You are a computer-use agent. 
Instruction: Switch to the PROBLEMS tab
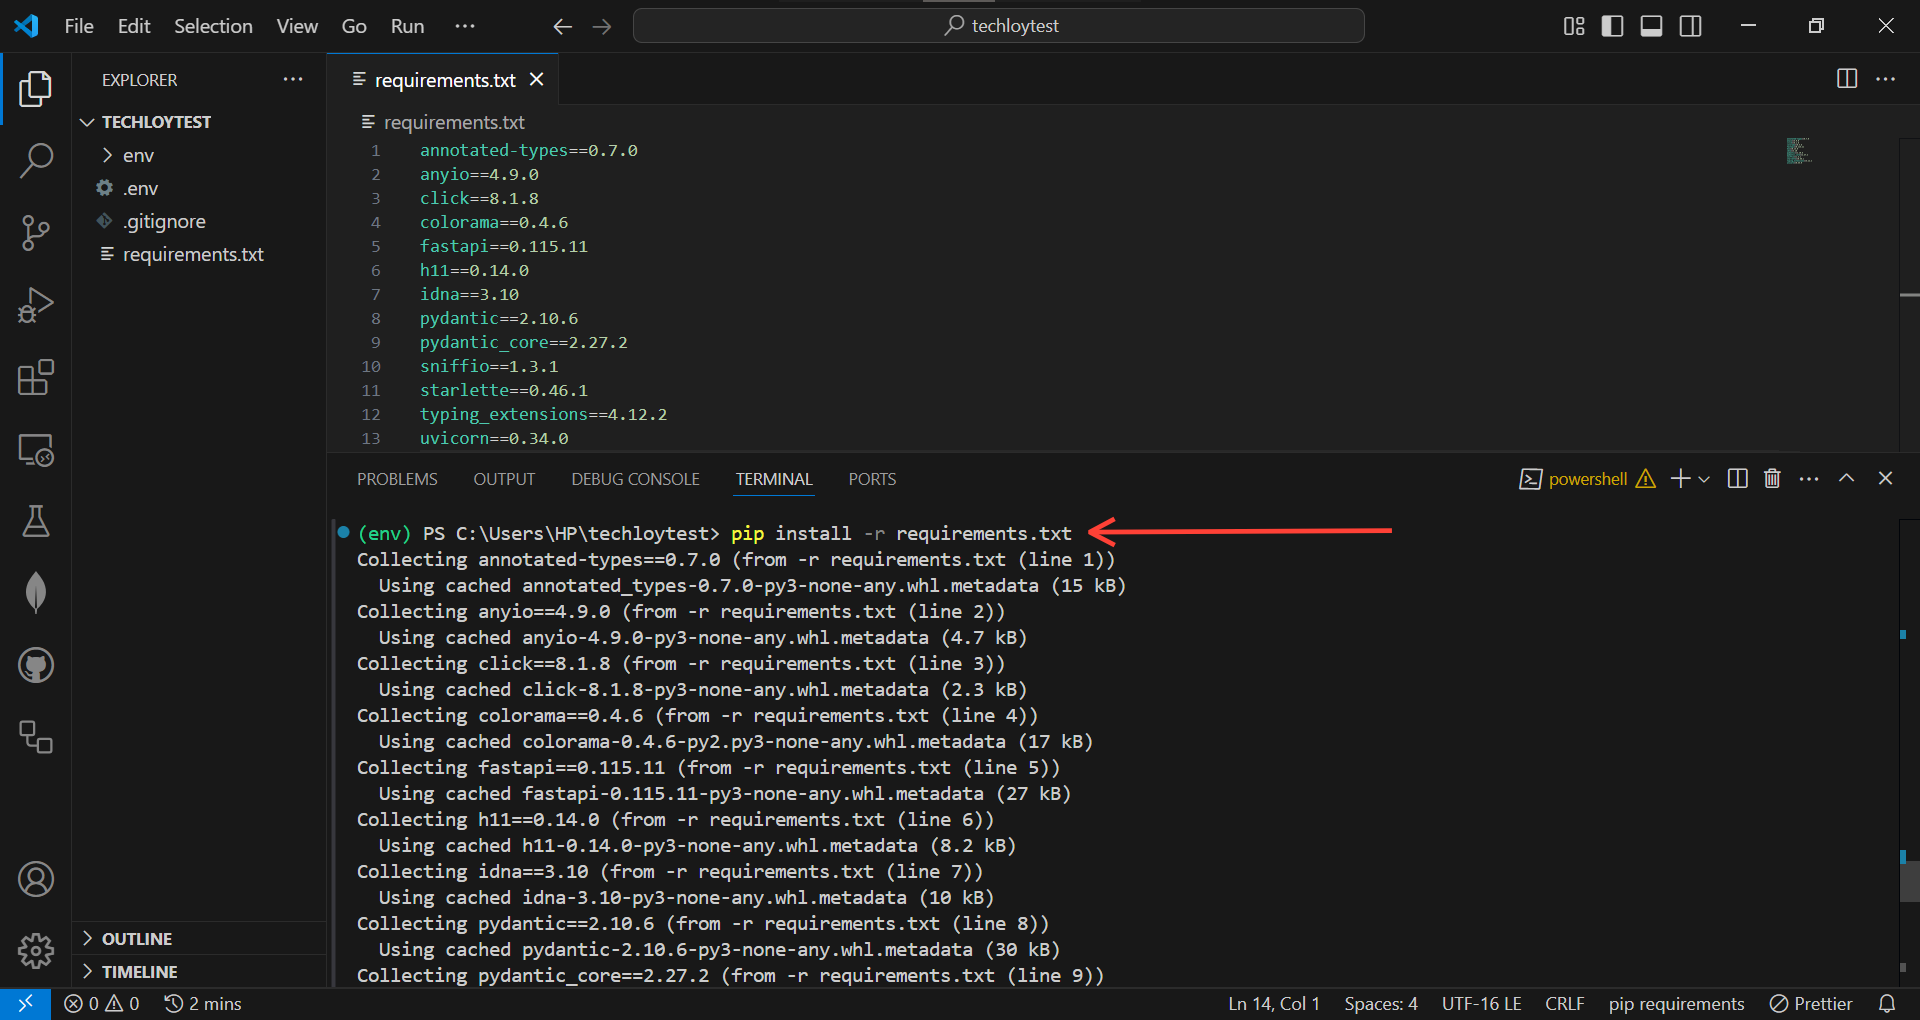coord(397,479)
